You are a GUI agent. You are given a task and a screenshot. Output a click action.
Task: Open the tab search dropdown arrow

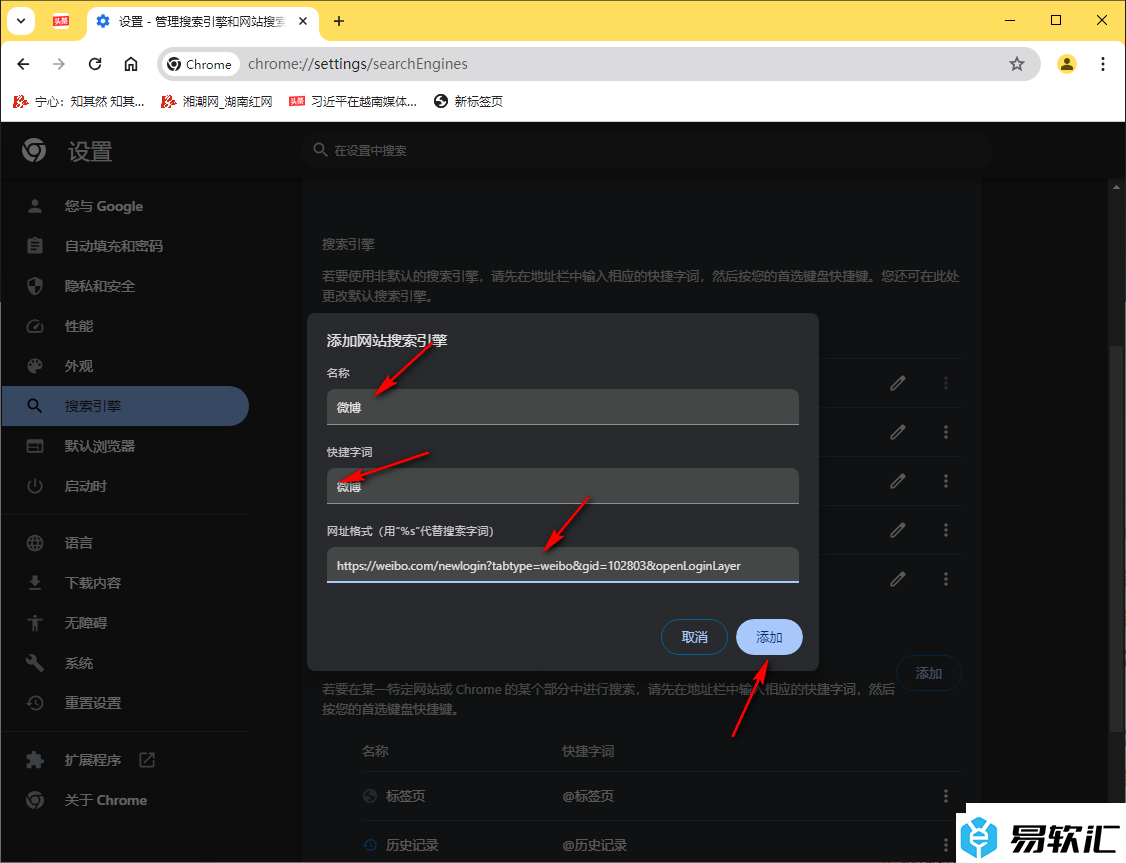21,21
